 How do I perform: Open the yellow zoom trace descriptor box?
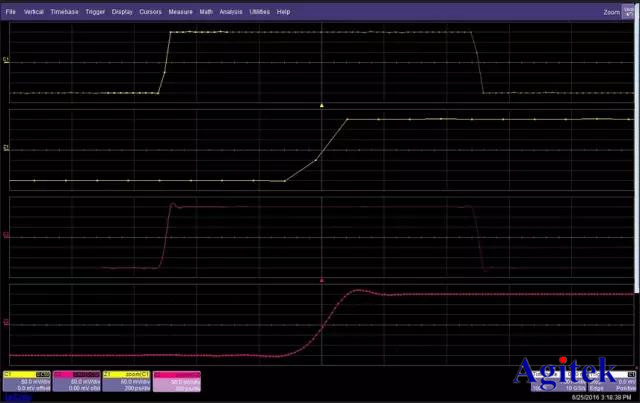[125, 380]
